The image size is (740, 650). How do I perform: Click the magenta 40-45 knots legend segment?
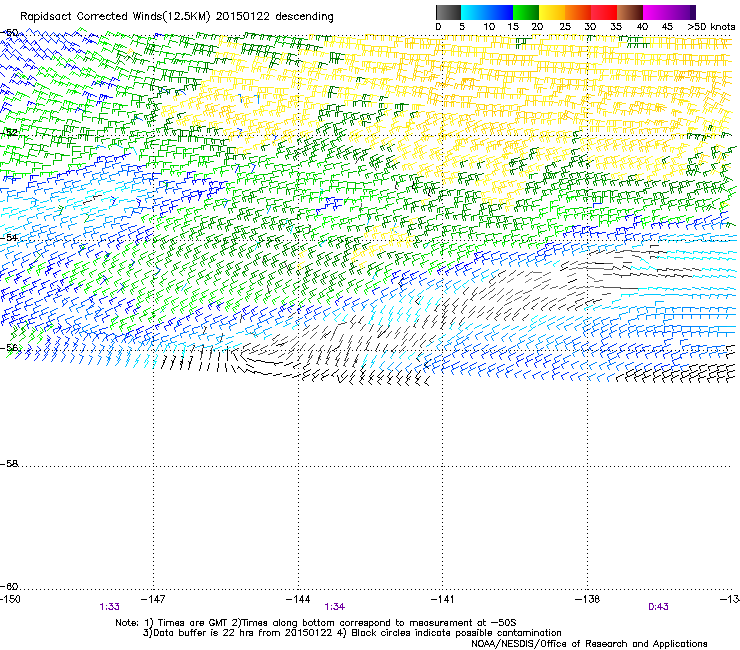tap(656, 12)
